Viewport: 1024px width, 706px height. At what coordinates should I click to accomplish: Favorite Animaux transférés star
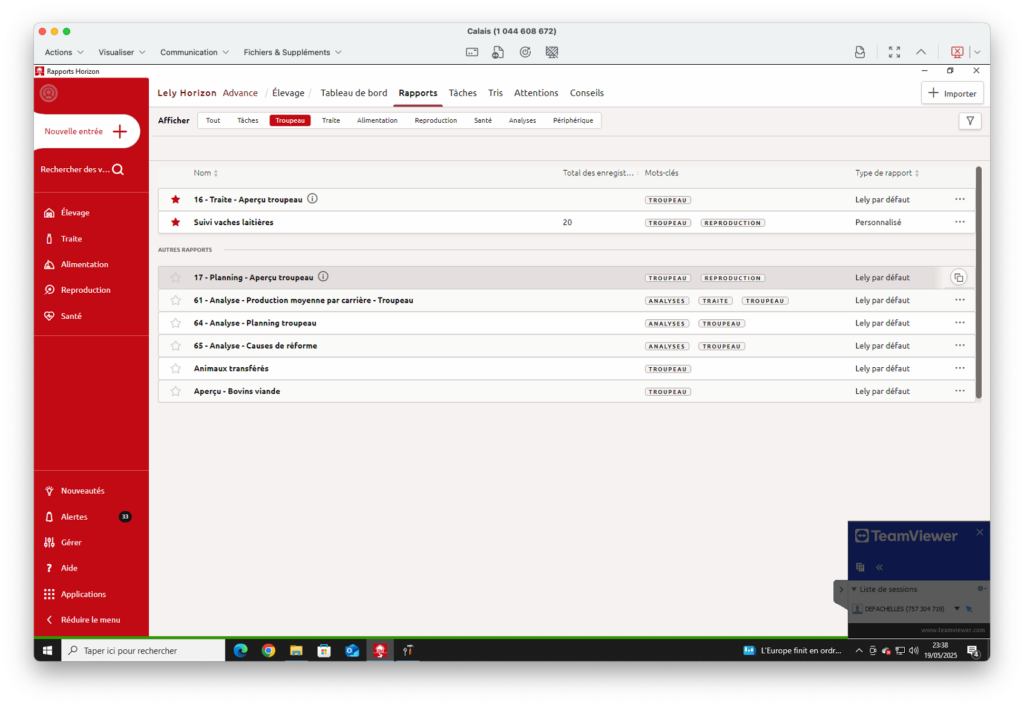click(176, 369)
